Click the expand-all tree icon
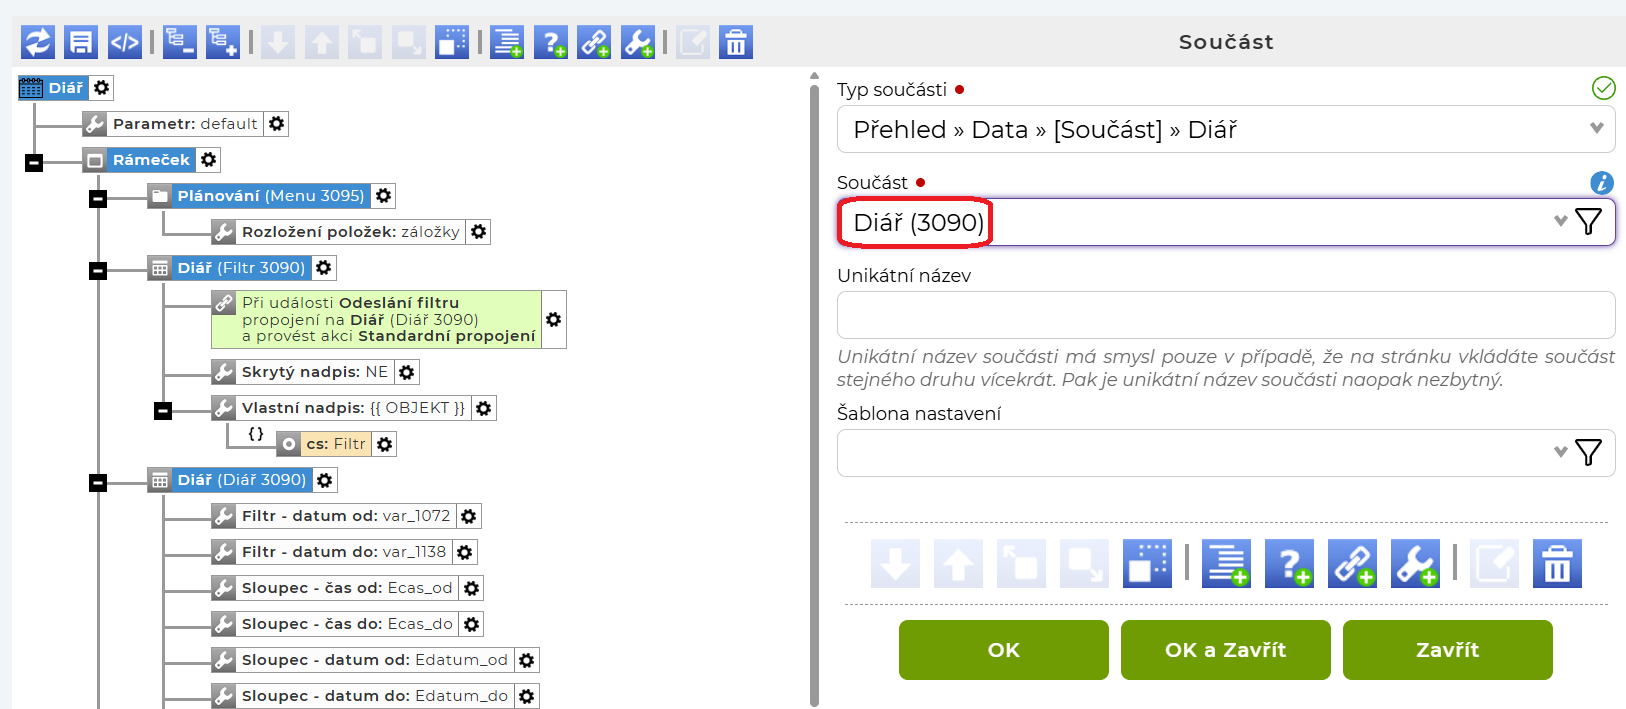Screen dimensions: 1626x709 point(222,42)
